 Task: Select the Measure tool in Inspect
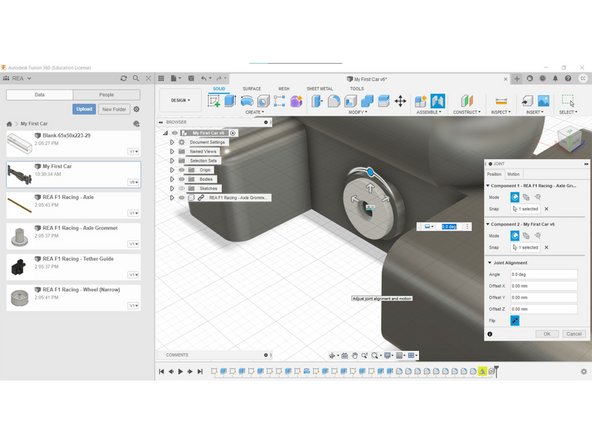coord(501,101)
